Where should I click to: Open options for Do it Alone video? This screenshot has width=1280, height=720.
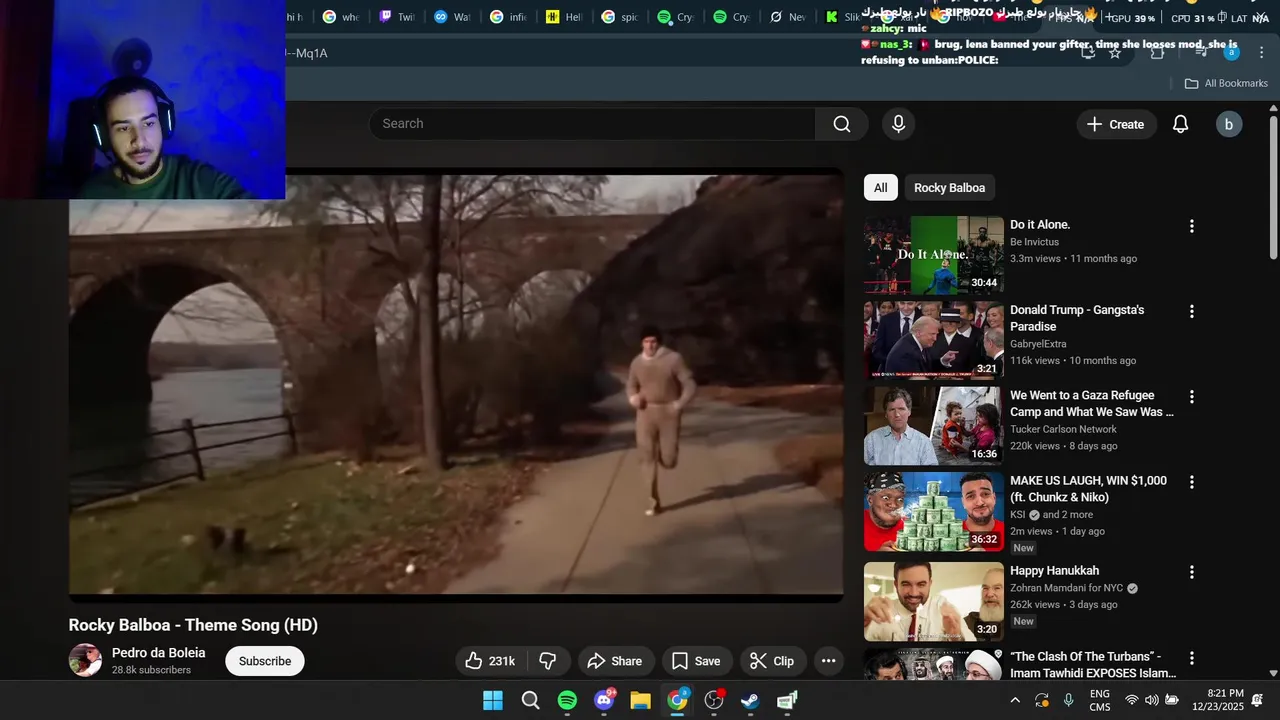pyautogui.click(x=1191, y=227)
